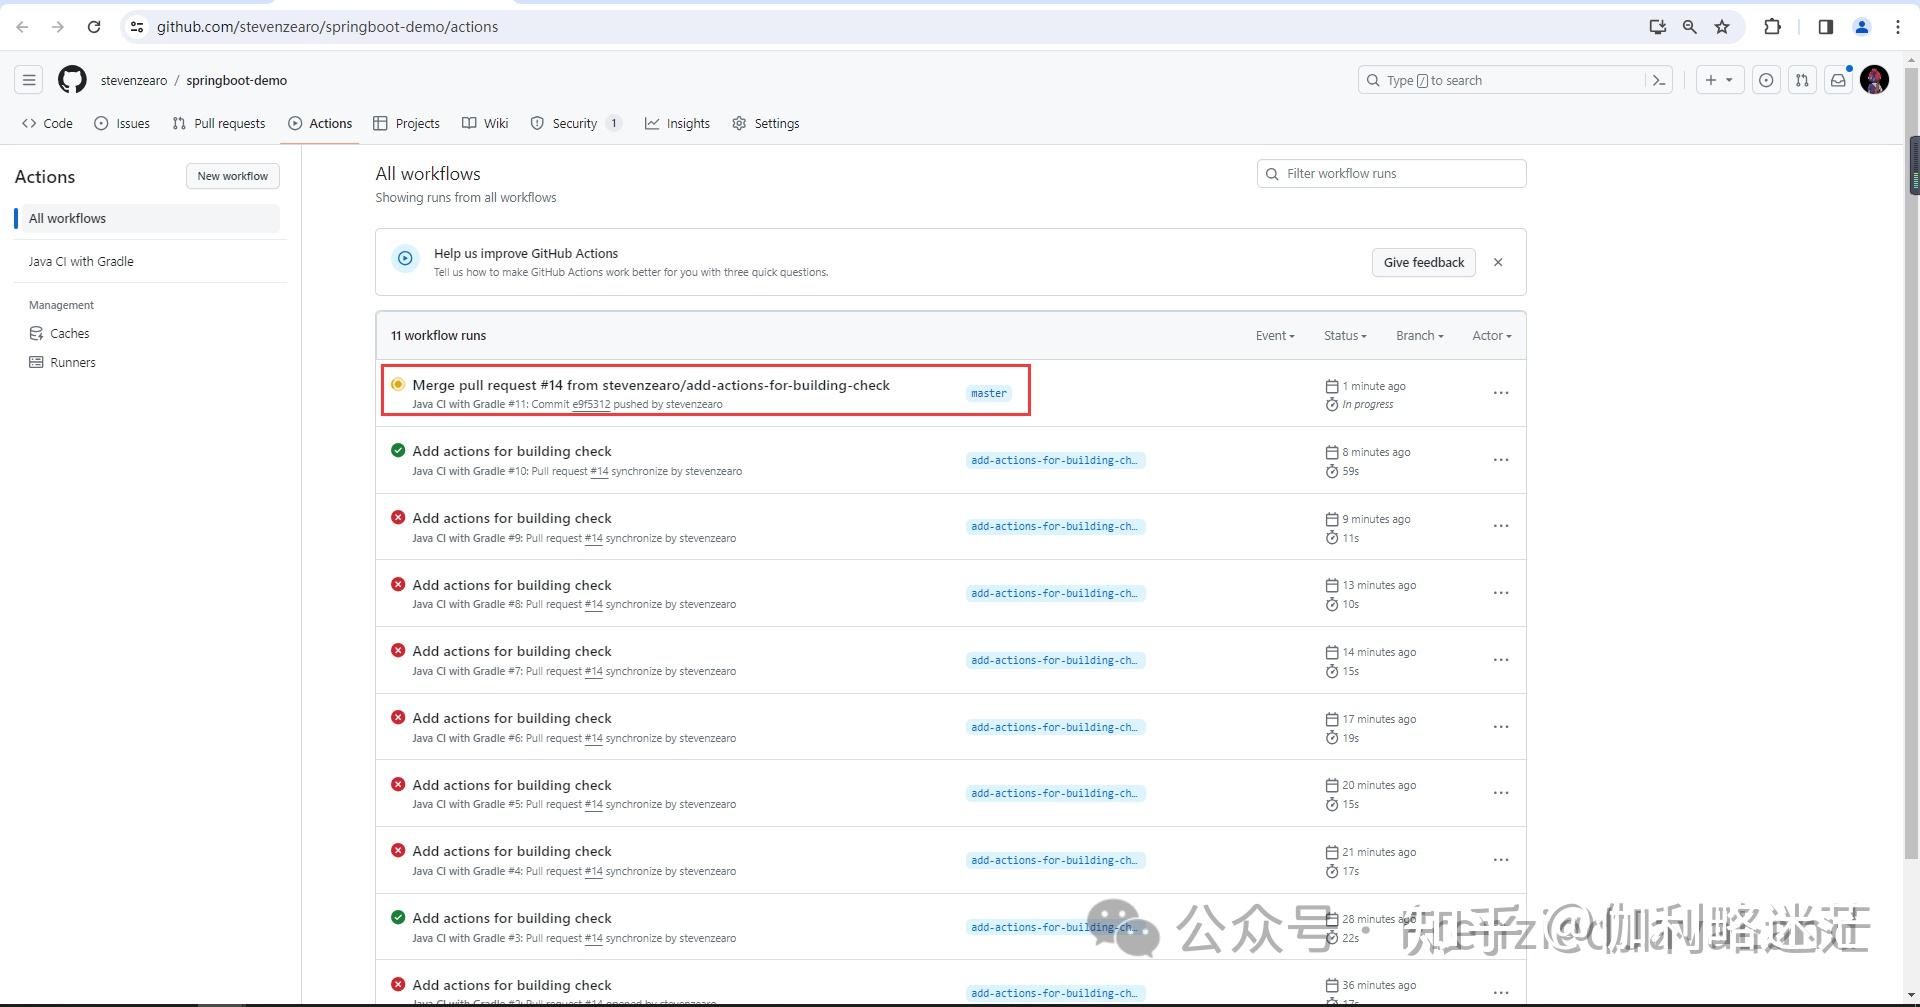Click the install GitHub app icon in address bar
Image resolution: width=1920 pixels, height=1007 pixels.
pos(1657,27)
